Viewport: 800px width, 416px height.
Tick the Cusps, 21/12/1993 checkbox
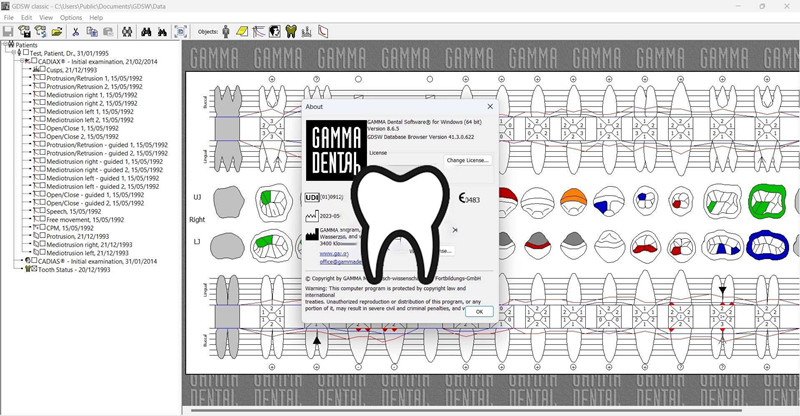(43, 69)
